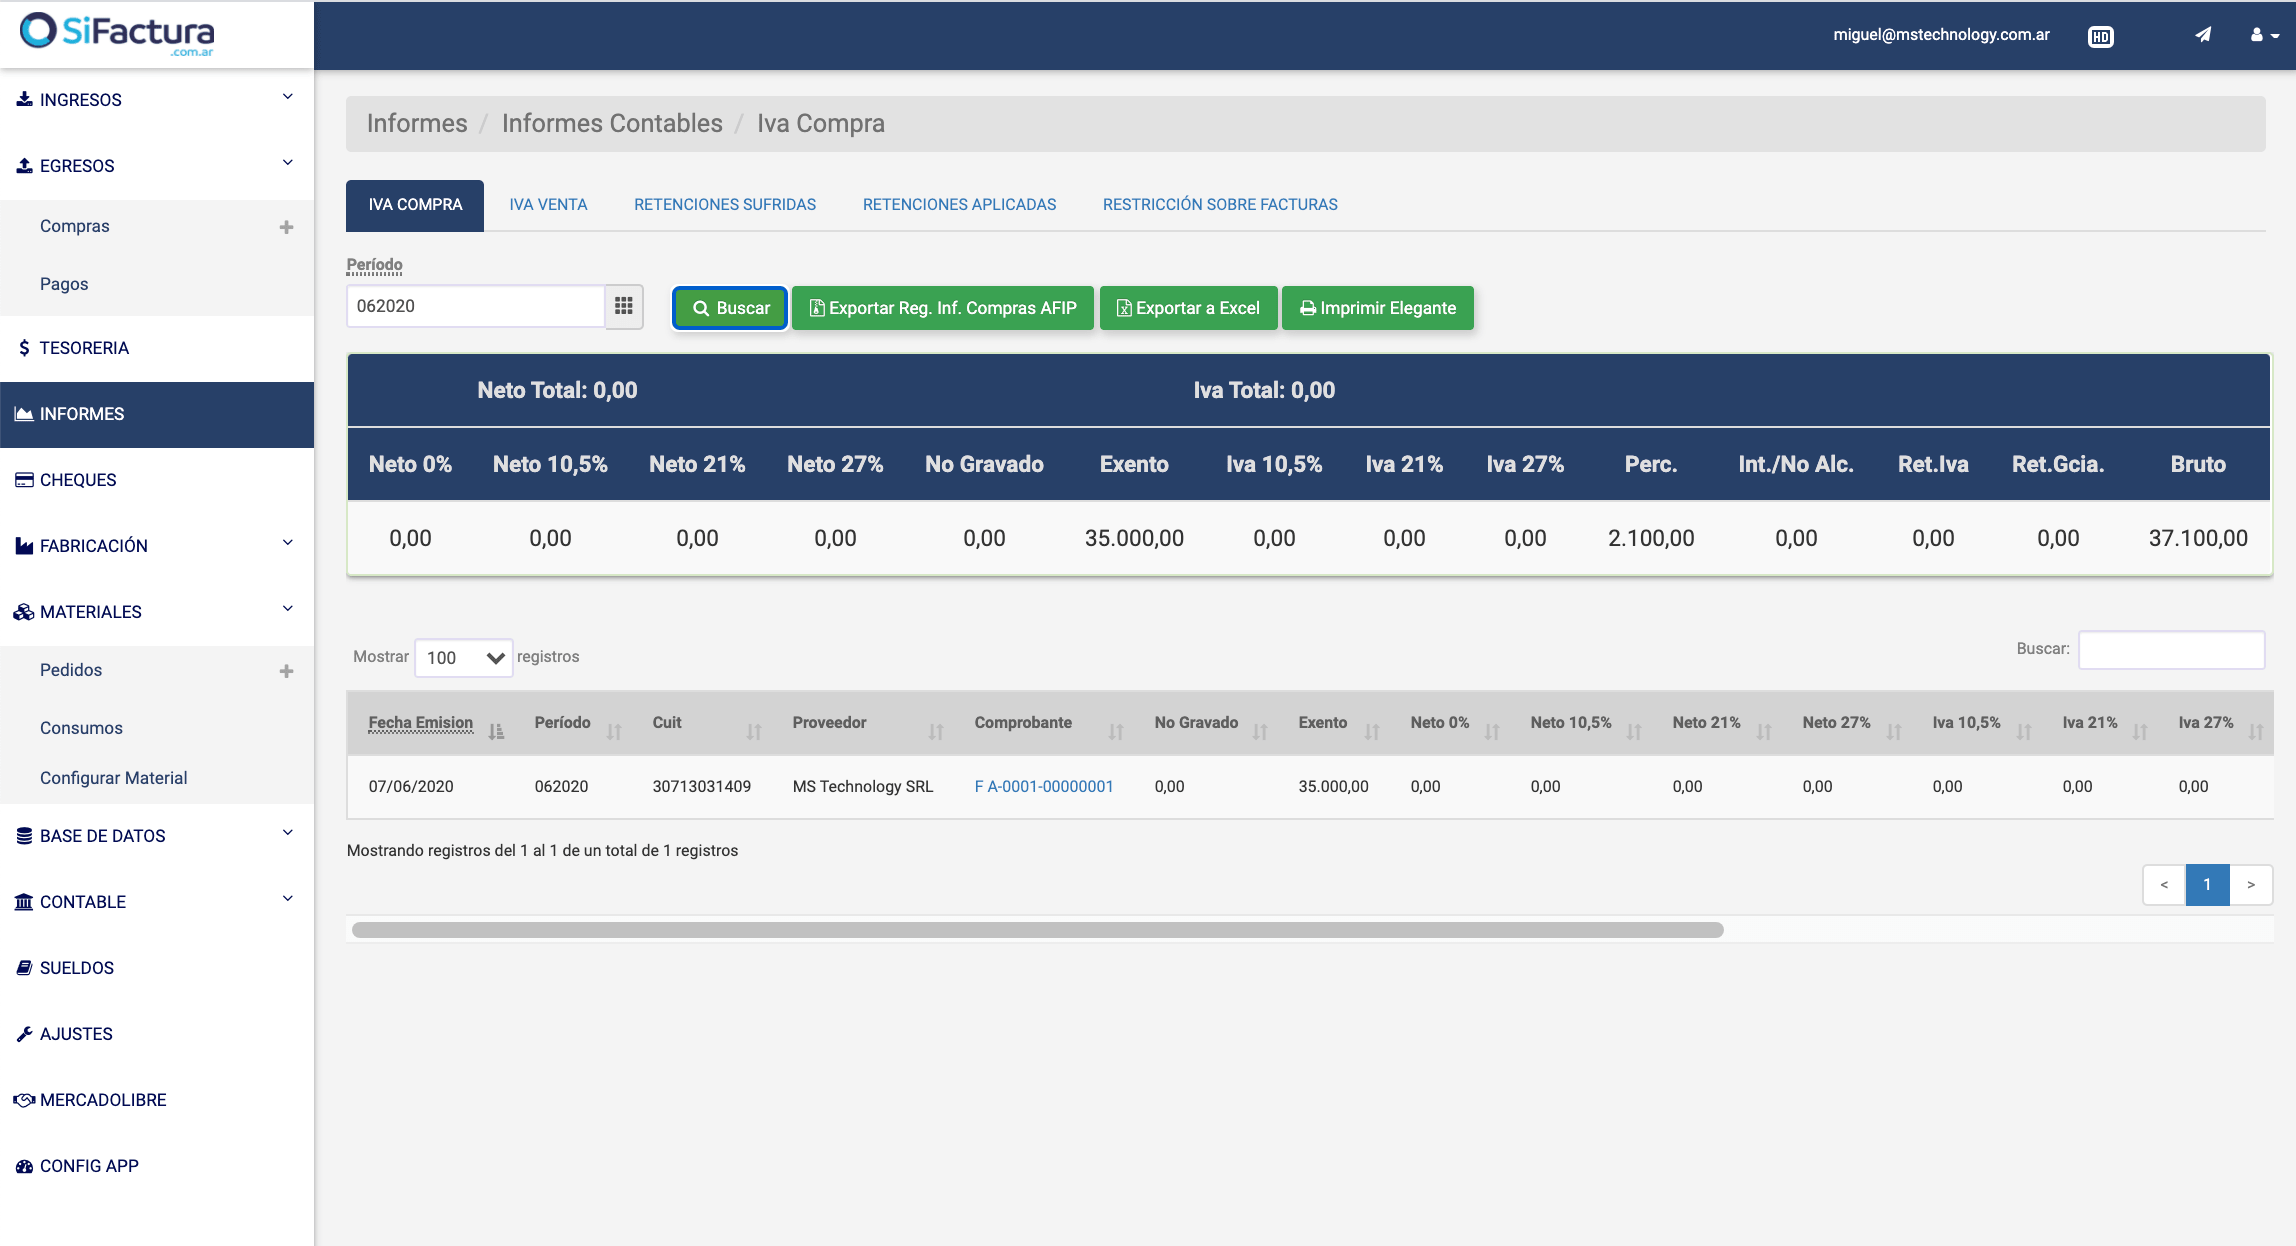The height and width of the screenshot is (1246, 2296).
Task: Open the user account menu icon
Action: [x=2264, y=35]
